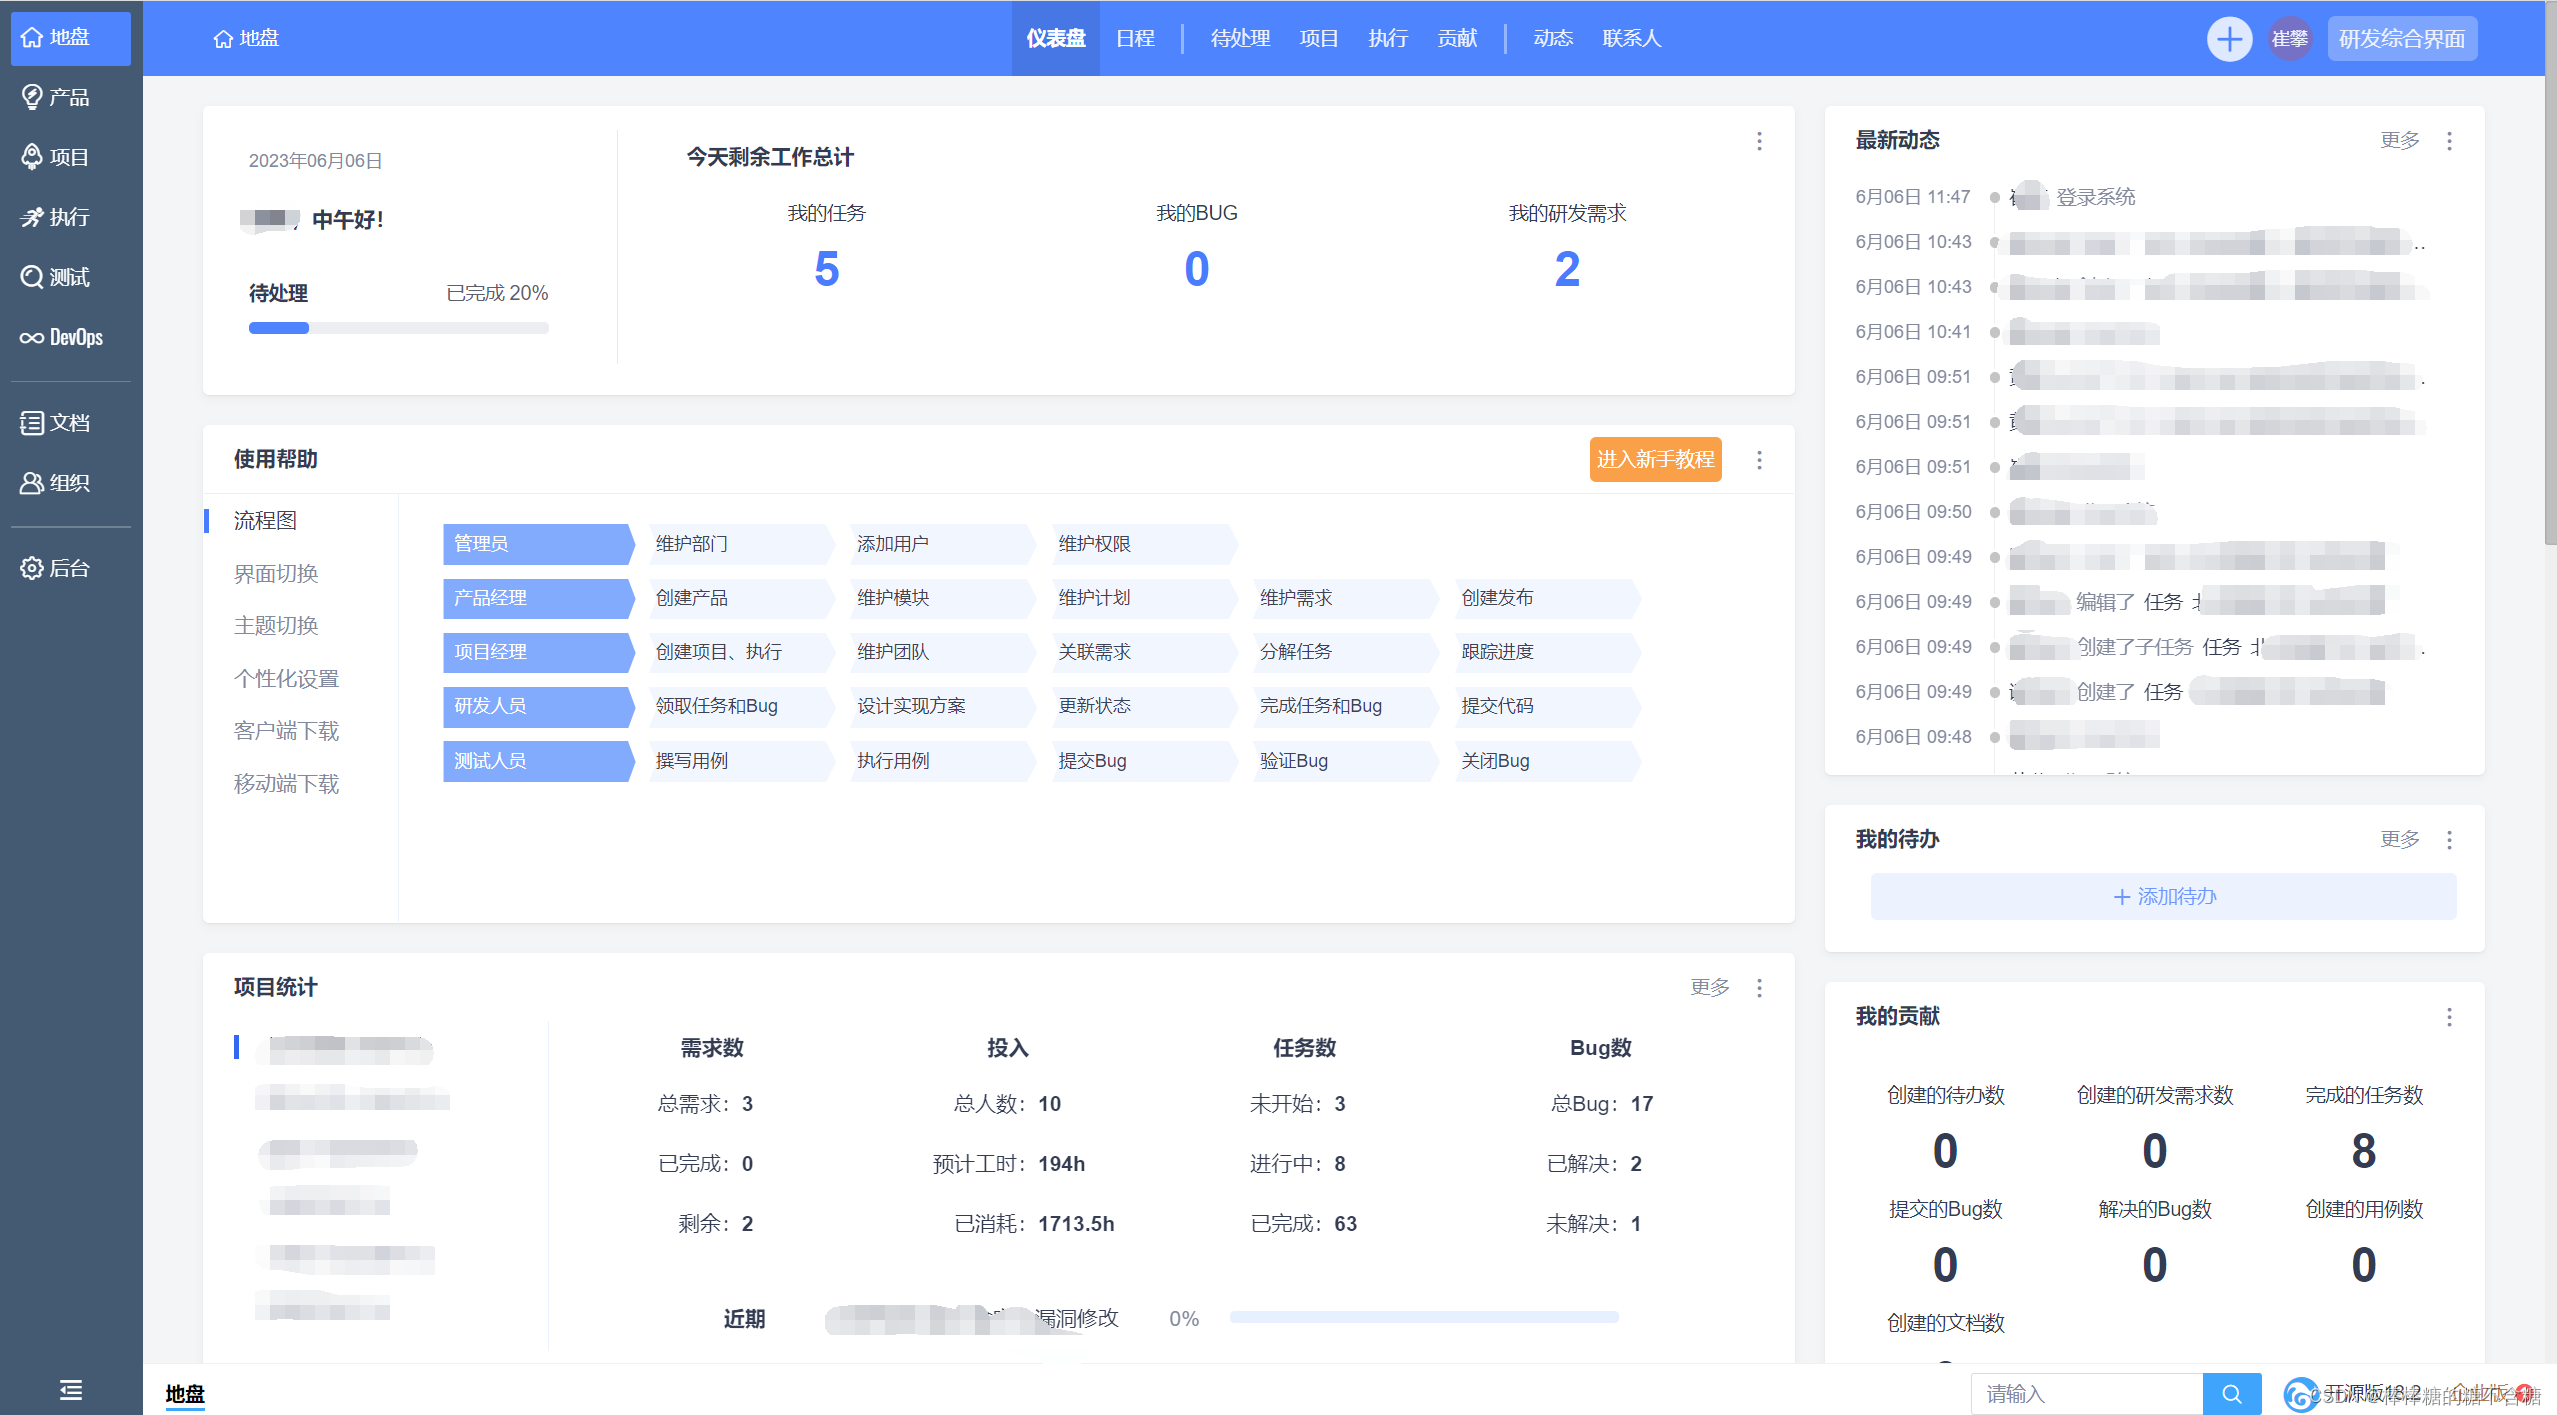Click the 请输入 search input field
Viewport: 2557px width, 1415px height.
click(2086, 1393)
